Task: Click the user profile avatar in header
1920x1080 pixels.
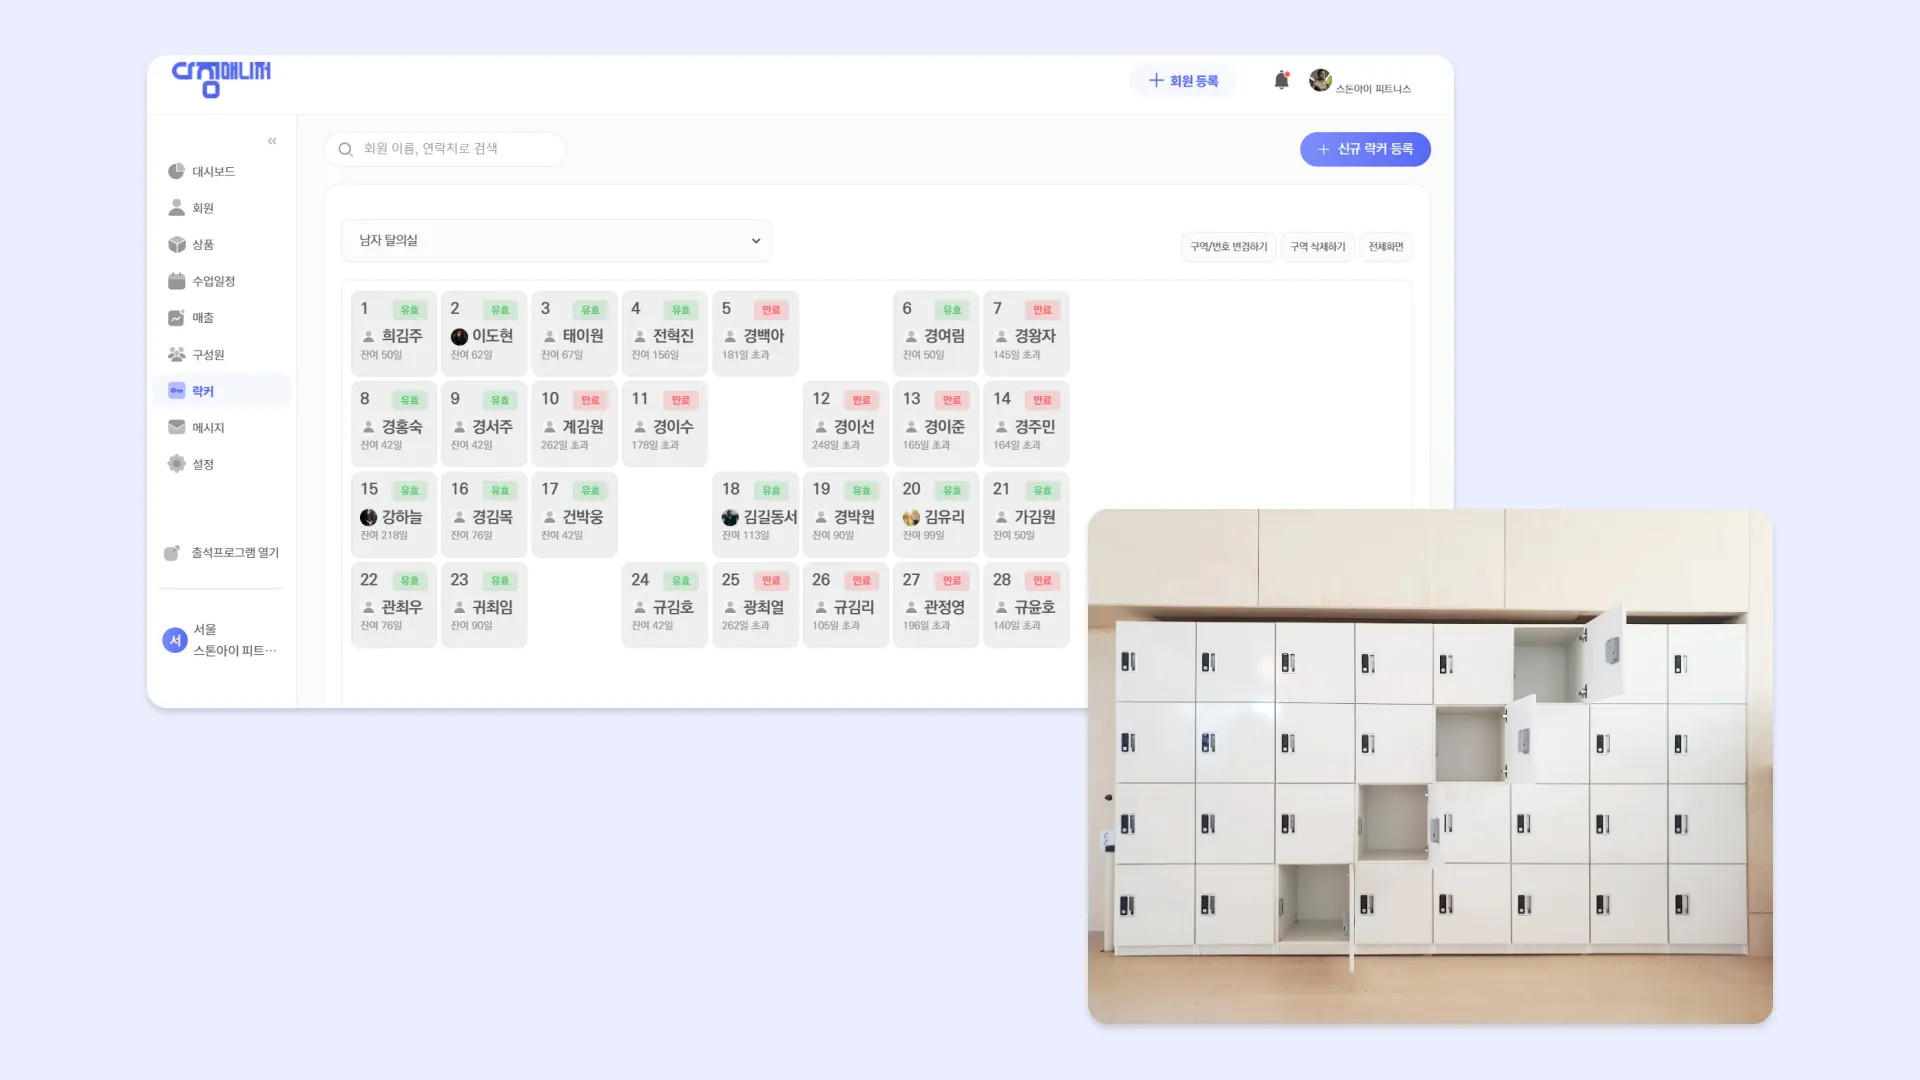Action: (x=1320, y=81)
